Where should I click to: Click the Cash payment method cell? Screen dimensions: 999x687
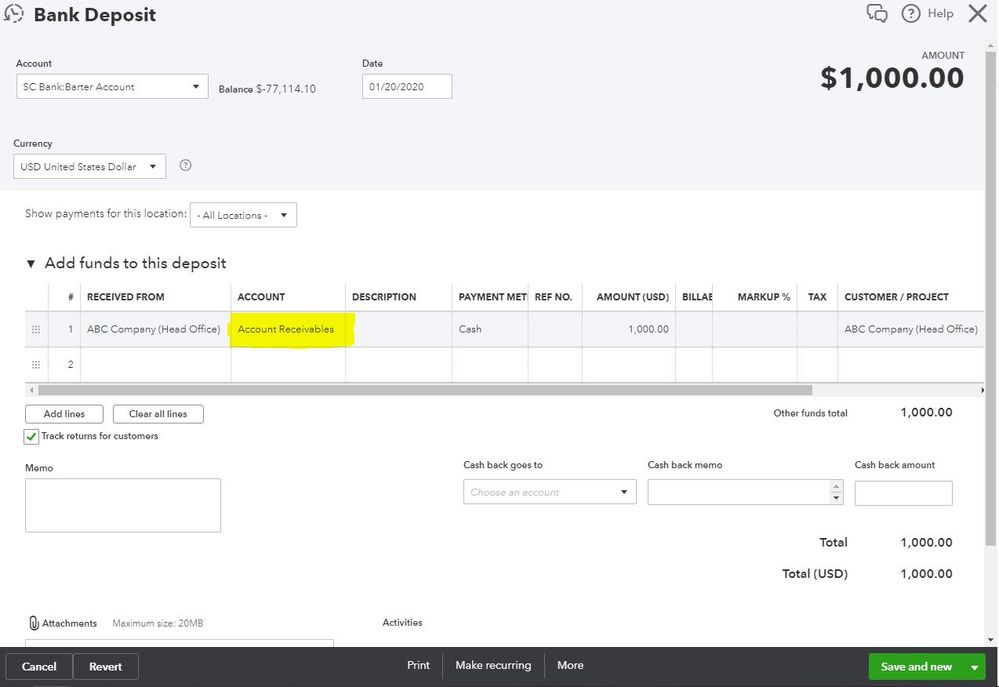pos(490,329)
